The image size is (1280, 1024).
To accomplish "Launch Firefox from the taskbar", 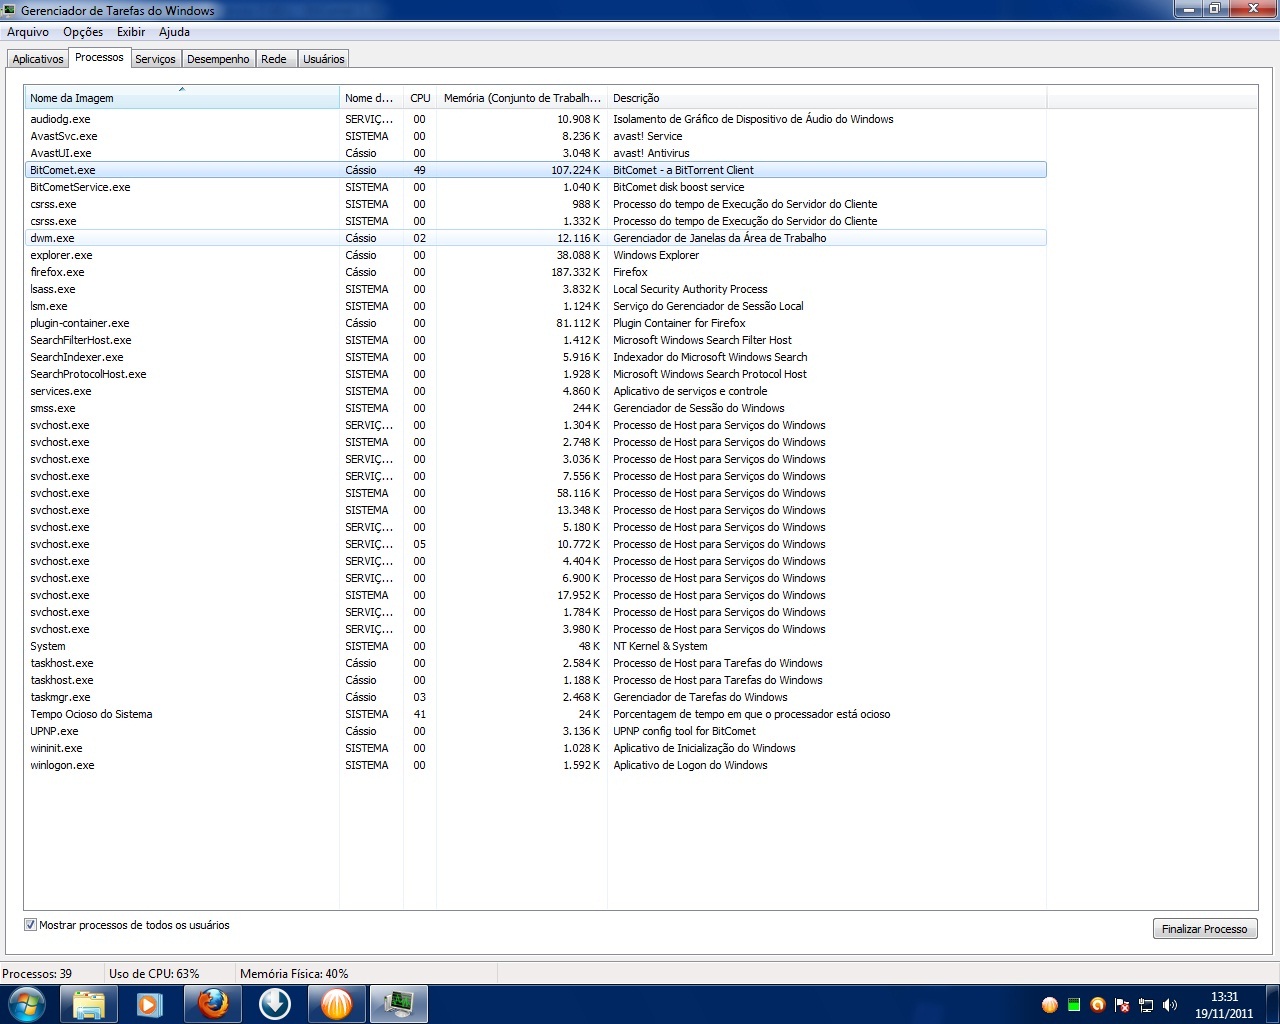I will pos(212,1003).
